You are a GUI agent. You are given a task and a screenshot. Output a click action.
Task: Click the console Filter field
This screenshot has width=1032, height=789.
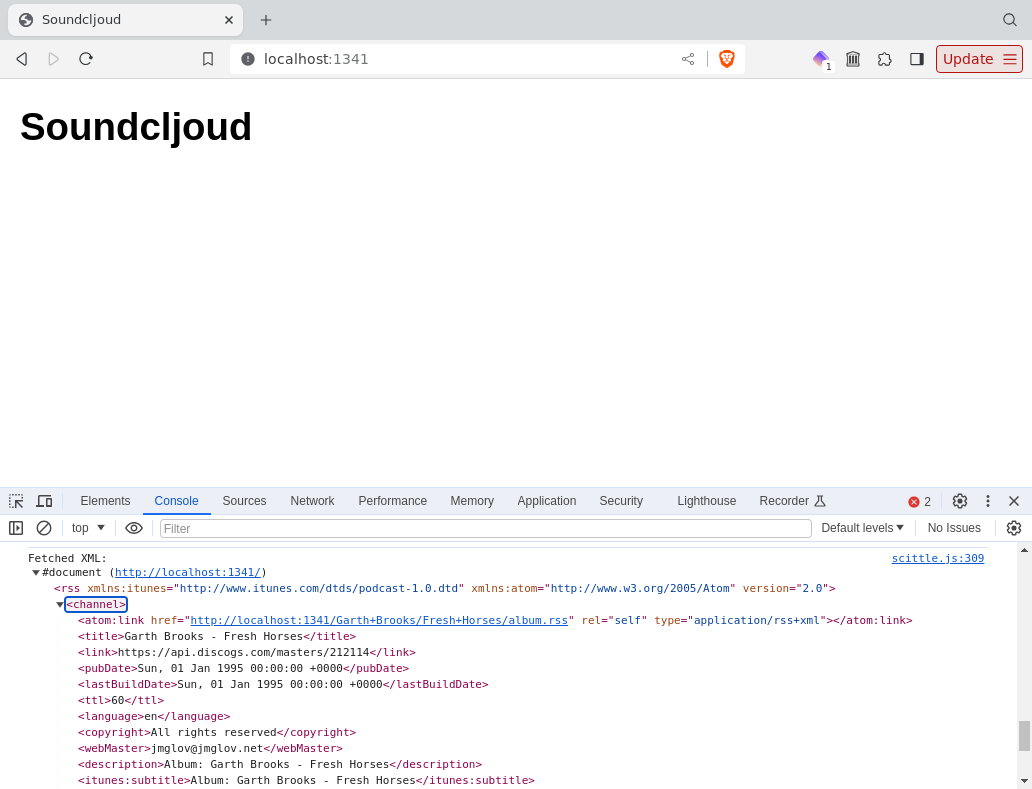click(486, 528)
